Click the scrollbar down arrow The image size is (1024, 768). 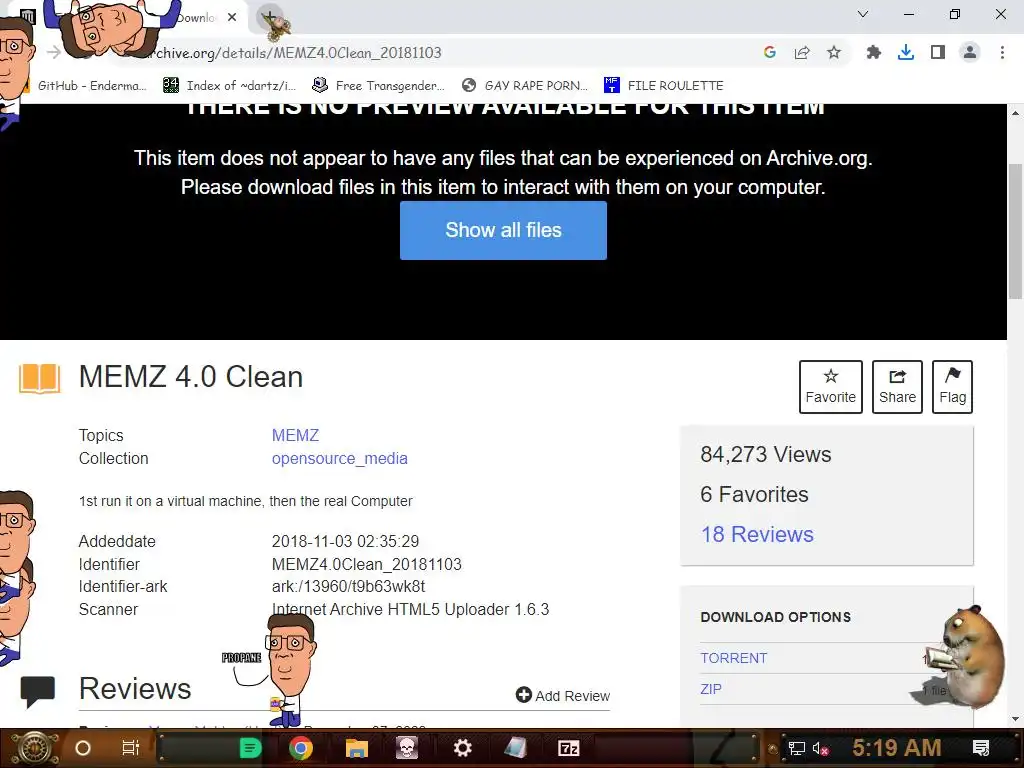(x=1016, y=719)
